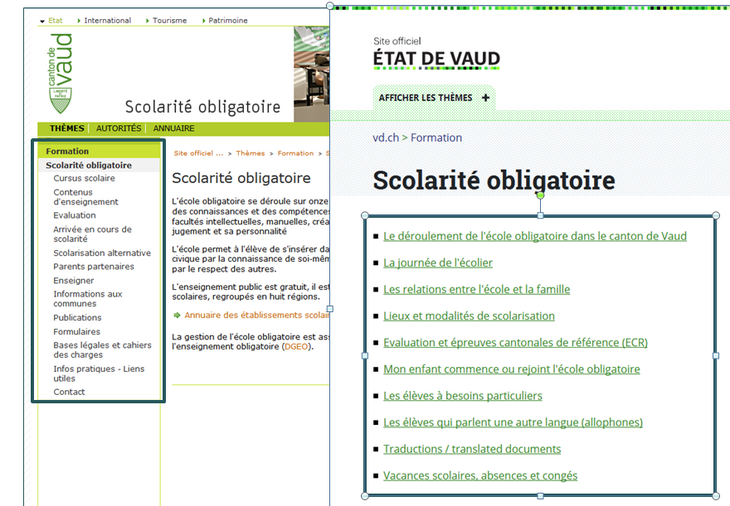Select the THÈMES tab

coord(67,128)
